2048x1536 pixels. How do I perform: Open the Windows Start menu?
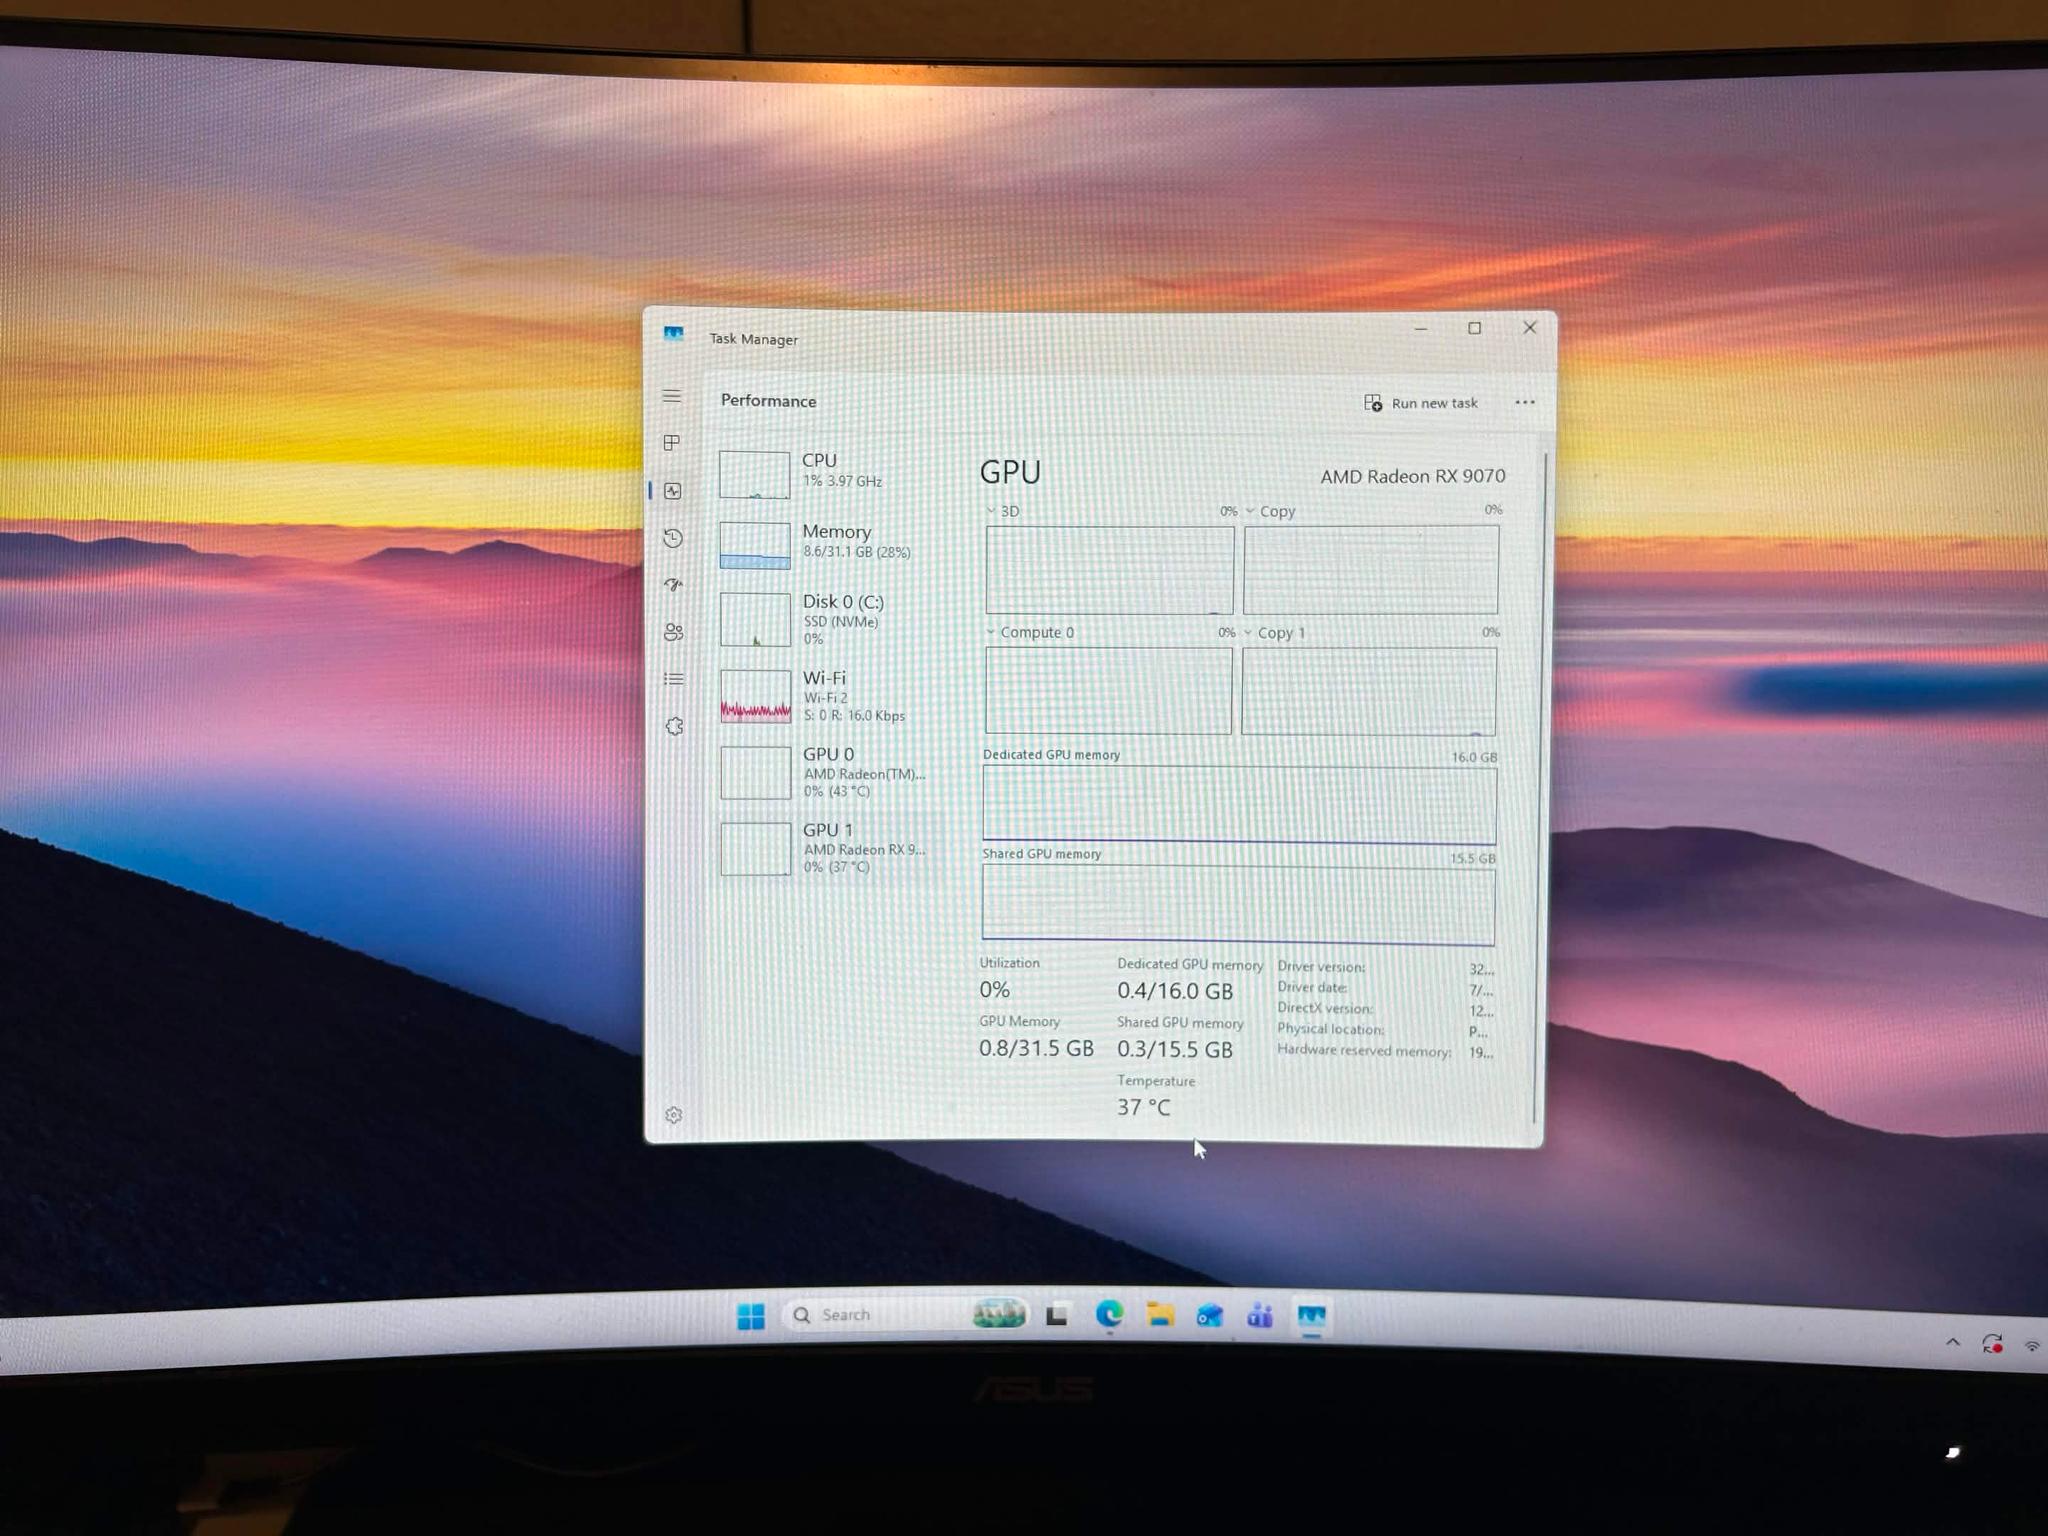751,1316
